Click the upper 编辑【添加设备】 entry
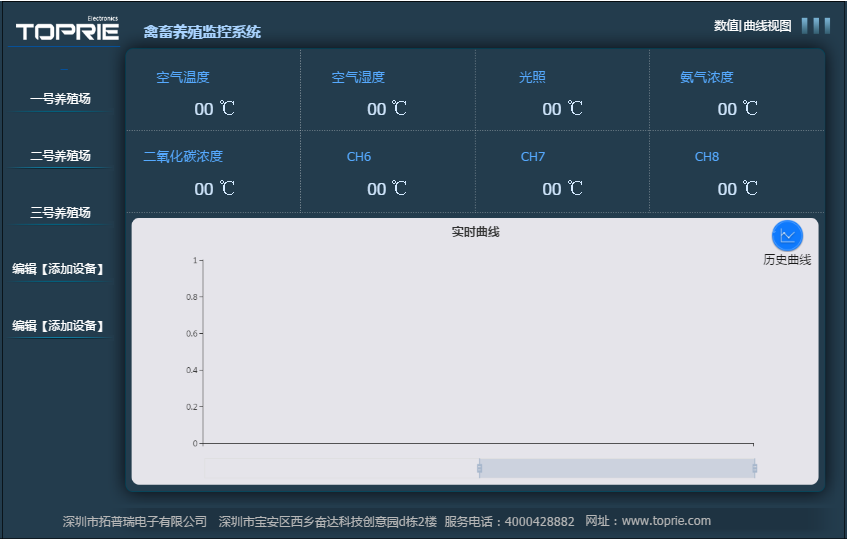Viewport: 847px width, 541px height. coord(58,269)
